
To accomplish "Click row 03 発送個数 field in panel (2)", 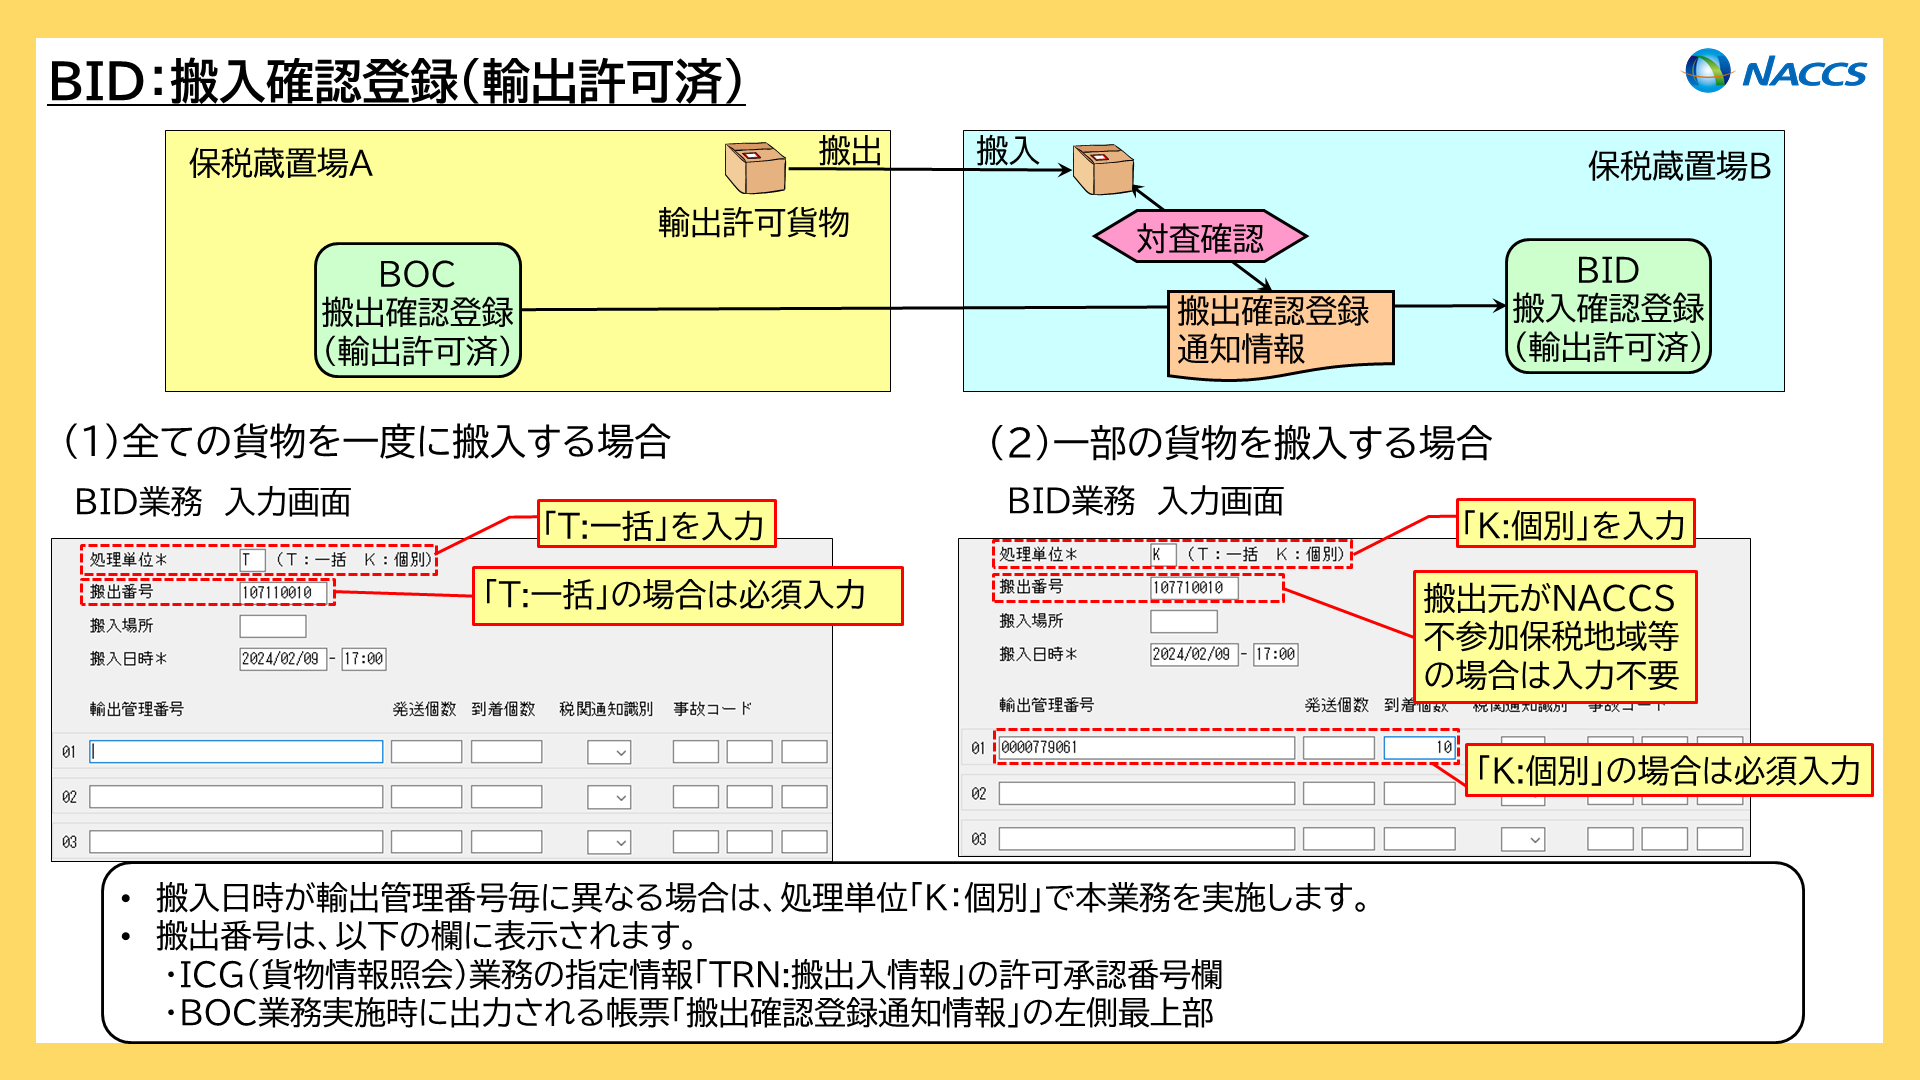I will pos(1339,838).
